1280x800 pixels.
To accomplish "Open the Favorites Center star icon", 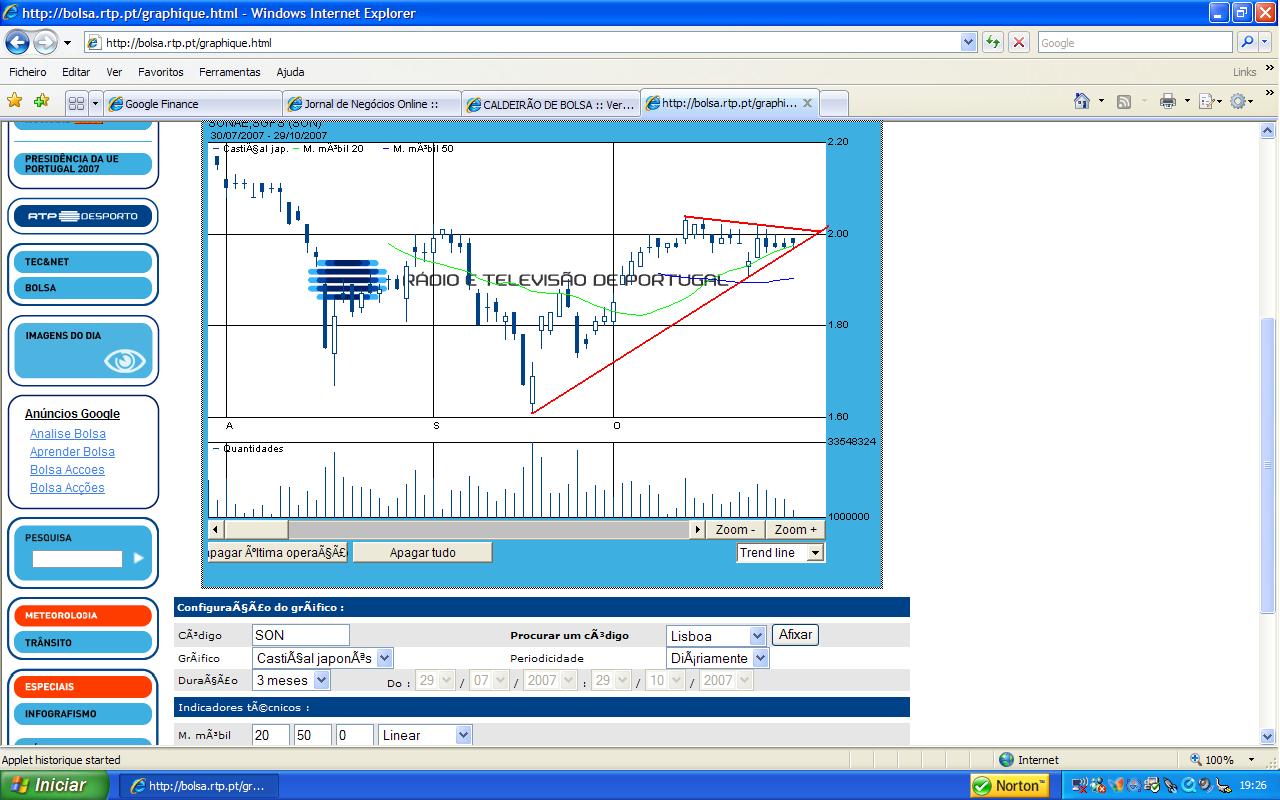I will tap(15, 101).
